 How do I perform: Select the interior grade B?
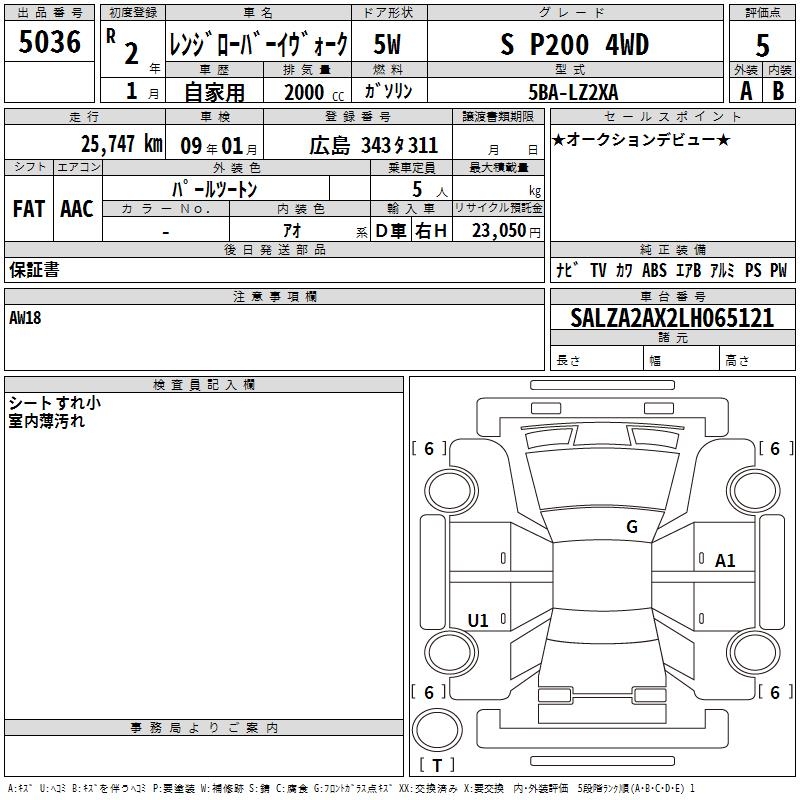pos(778,90)
